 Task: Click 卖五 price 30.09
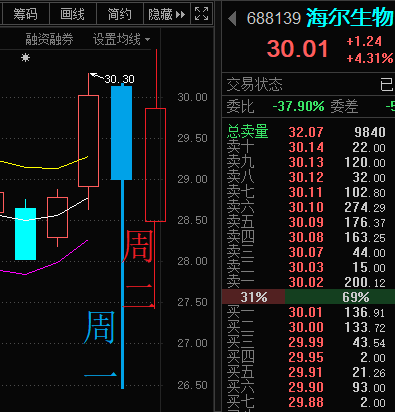click(x=306, y=222)
